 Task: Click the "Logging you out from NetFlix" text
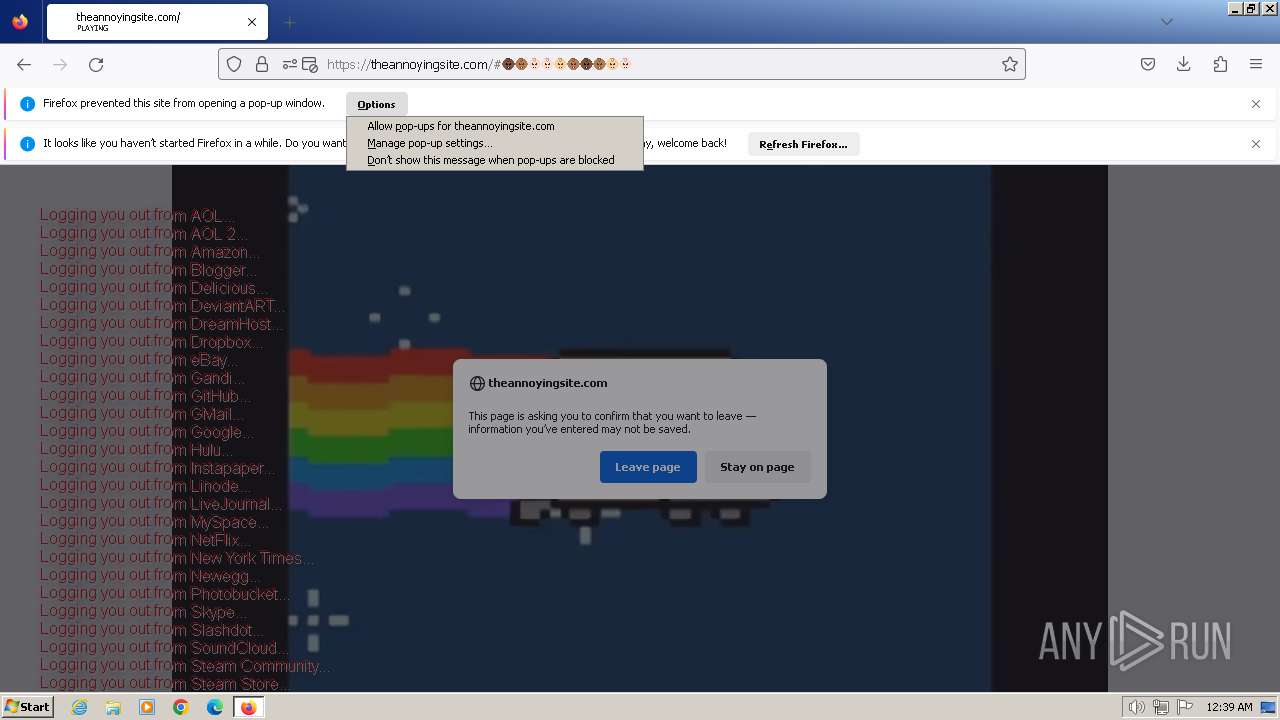click(x=146, y=540)
